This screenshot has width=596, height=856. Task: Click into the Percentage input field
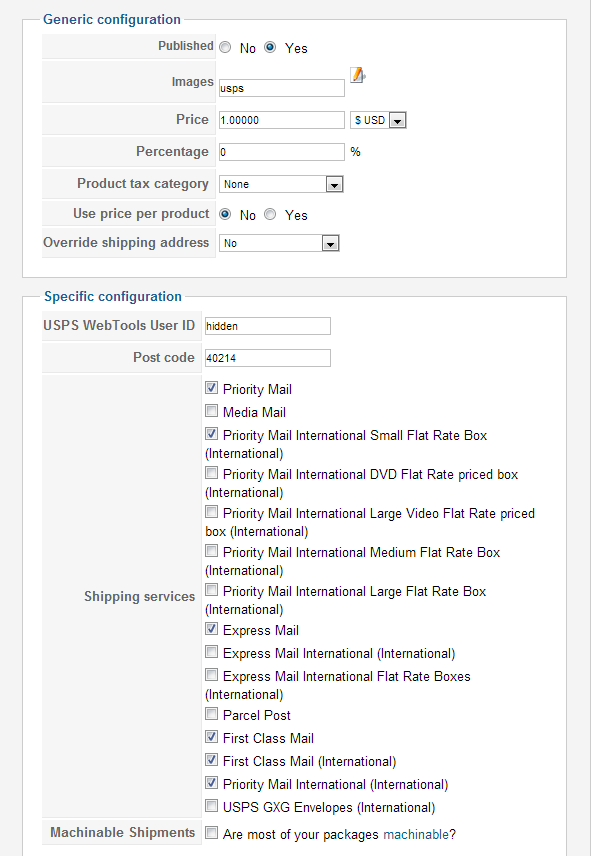(282, 152)
